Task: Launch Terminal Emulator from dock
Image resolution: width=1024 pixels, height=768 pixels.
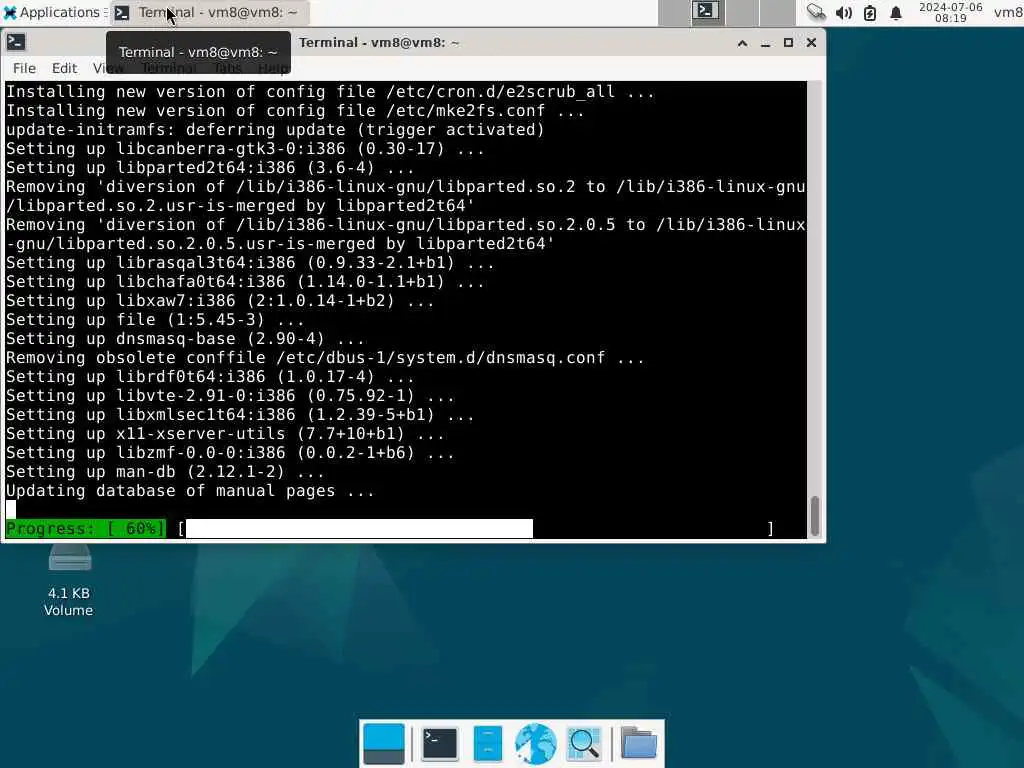Action: tap(440, 744)
